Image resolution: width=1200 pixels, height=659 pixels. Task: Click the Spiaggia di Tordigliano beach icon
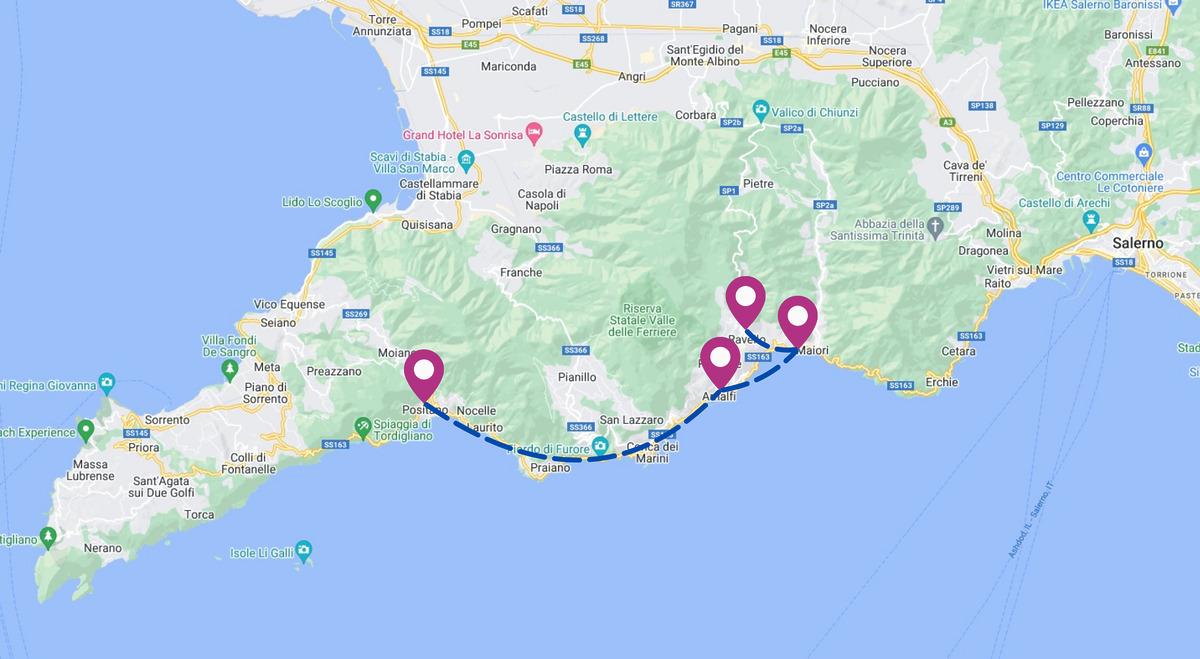[362, 426]
